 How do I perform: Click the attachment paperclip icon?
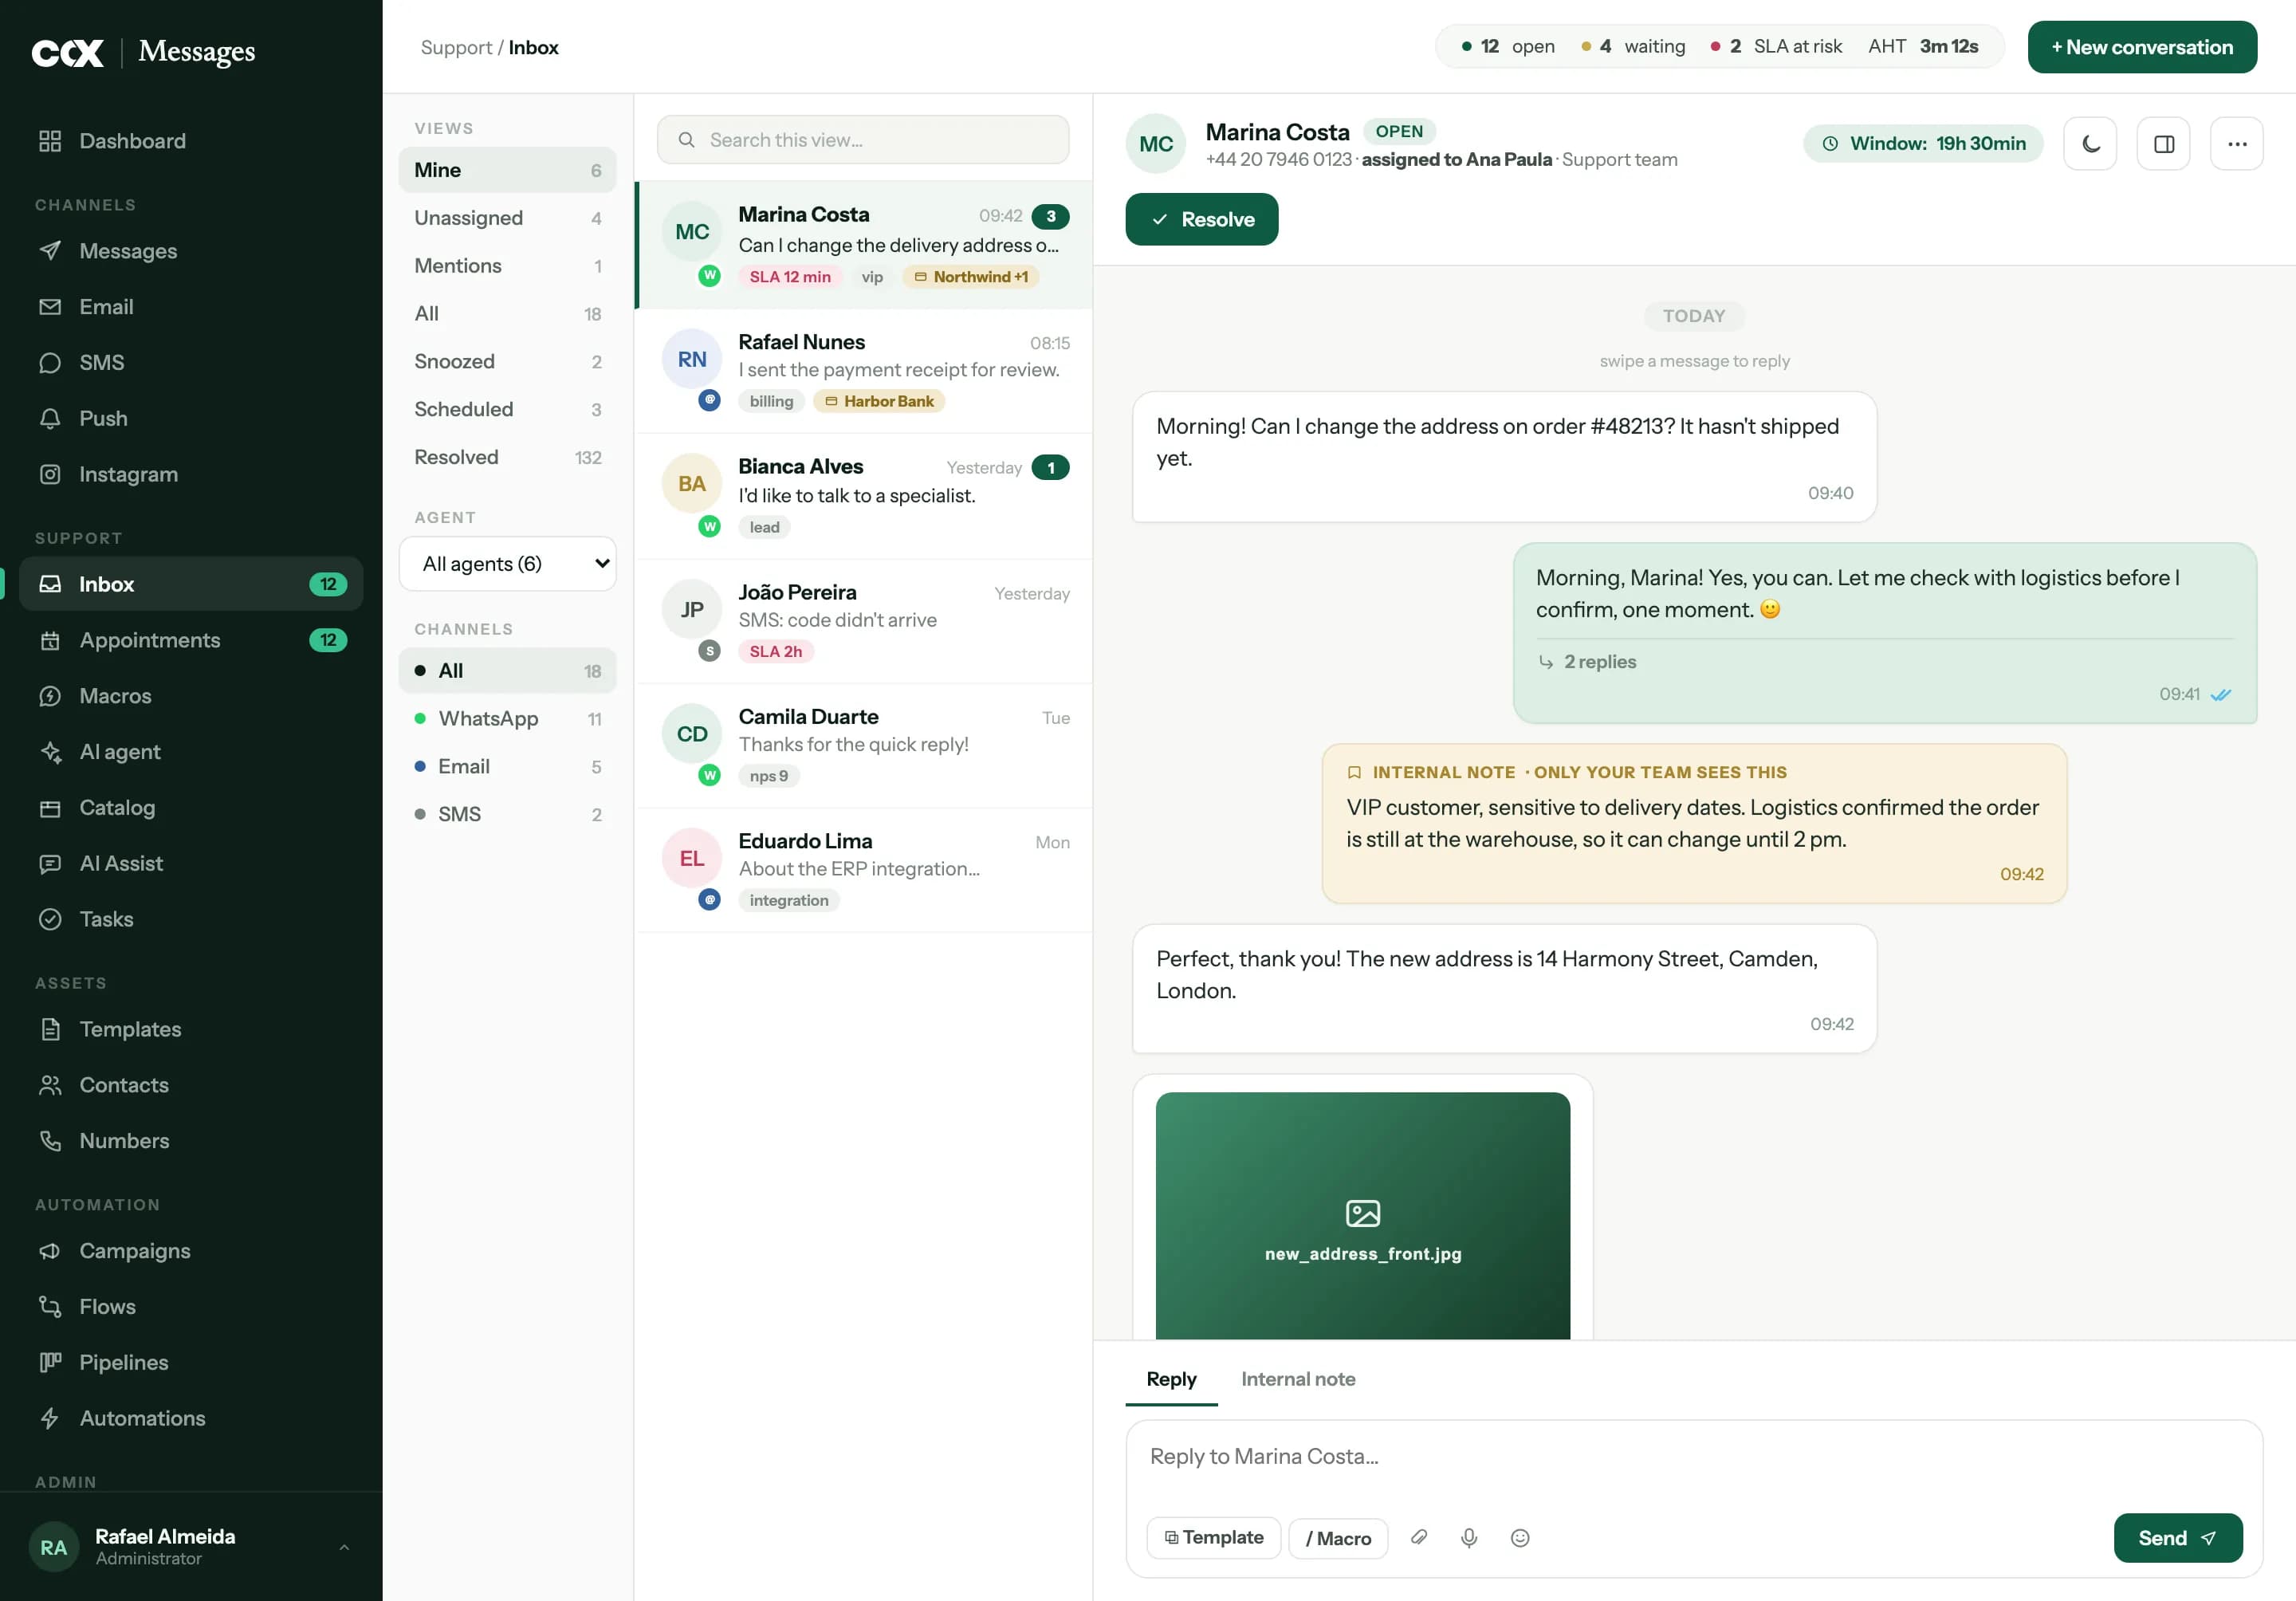point(1418,1537)
